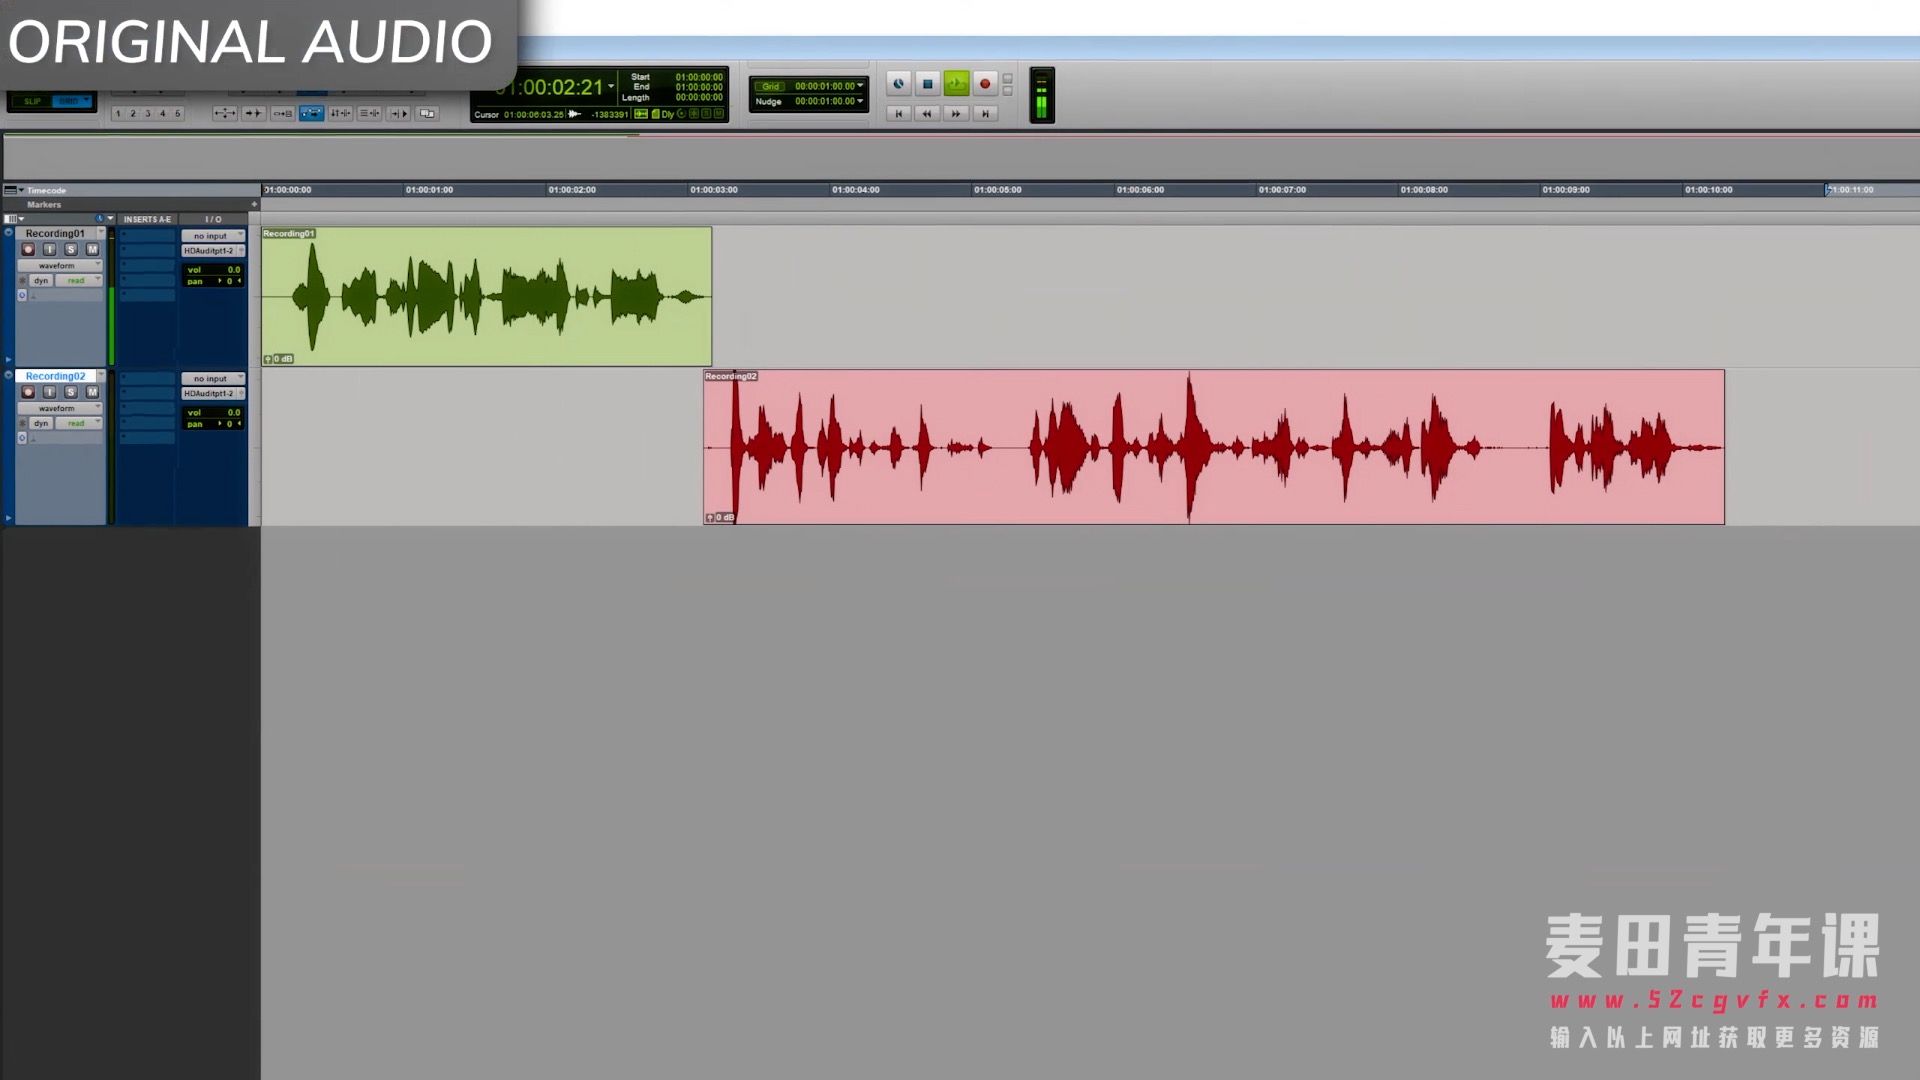Mute the Recording01 track
Image resolution: width=1920 pixels, height=1080 pixels.
(x=92, y=250)
